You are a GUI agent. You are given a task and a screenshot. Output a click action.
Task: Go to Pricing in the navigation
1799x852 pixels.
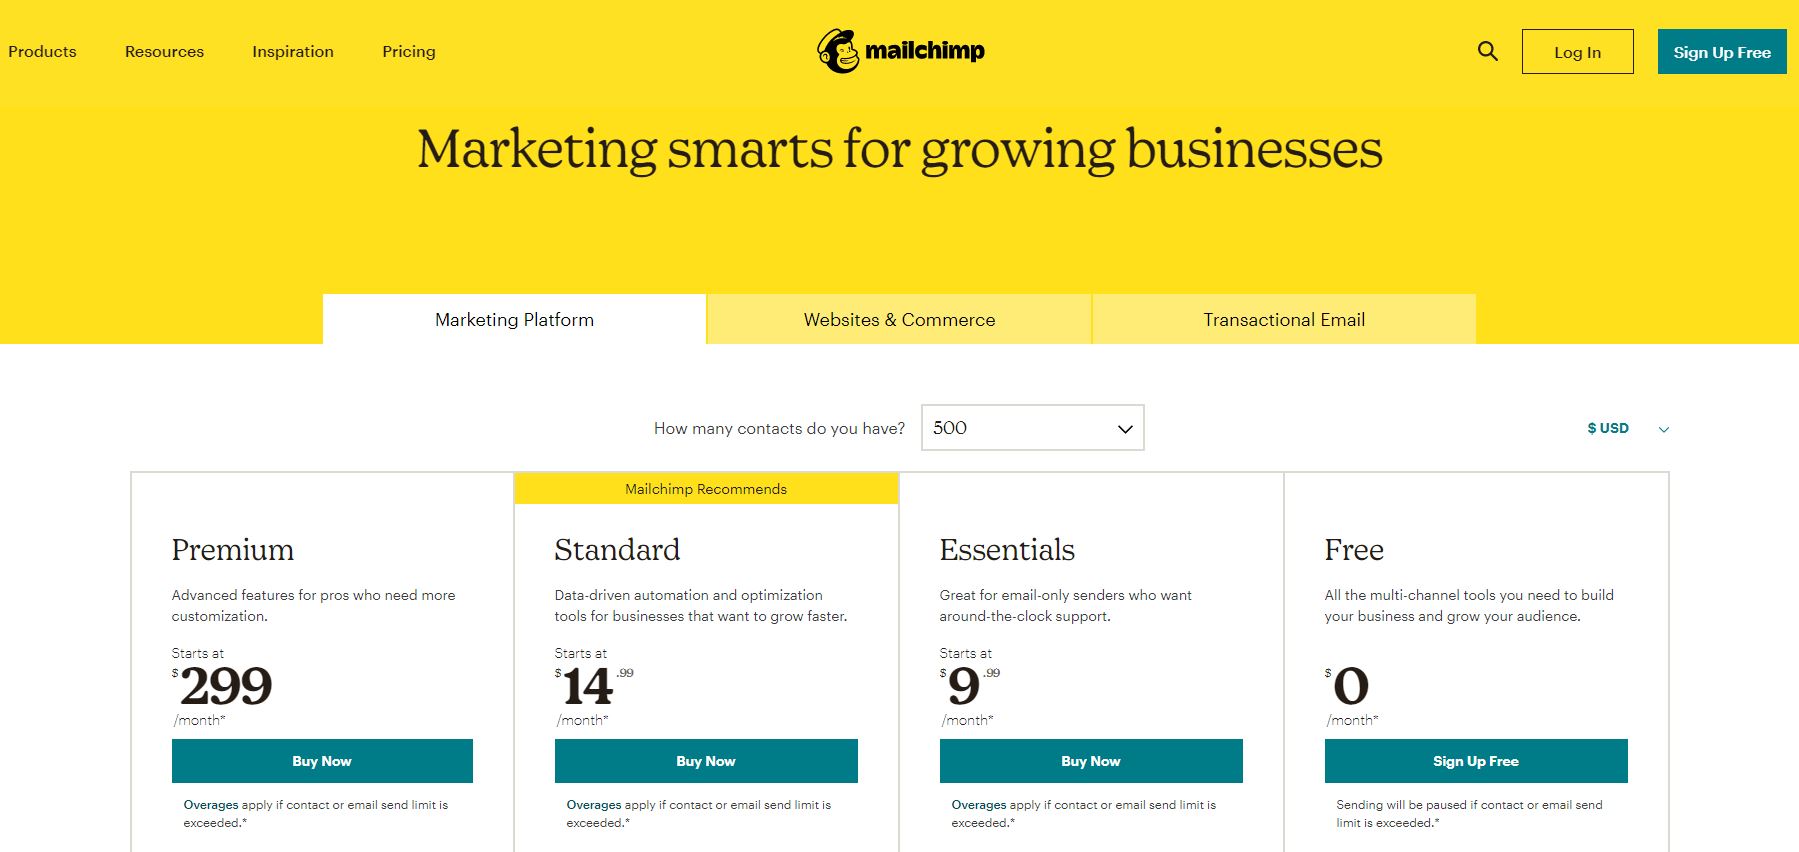click(409, 51)
